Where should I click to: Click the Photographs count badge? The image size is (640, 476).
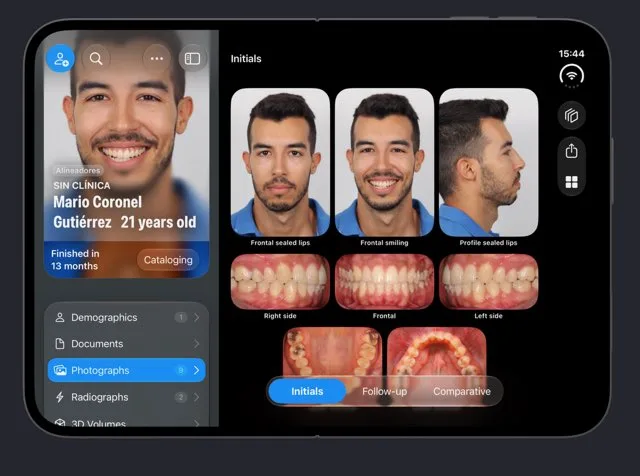click(180, 370)
